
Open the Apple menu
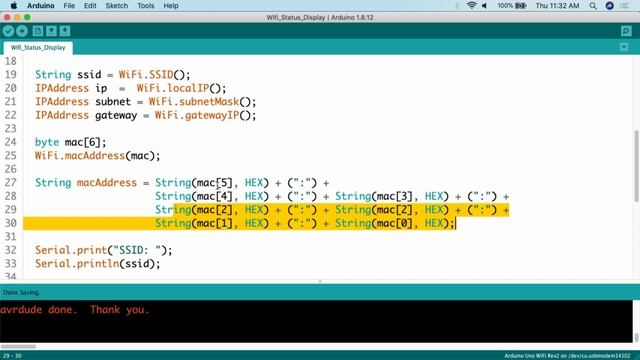[13, 6]
